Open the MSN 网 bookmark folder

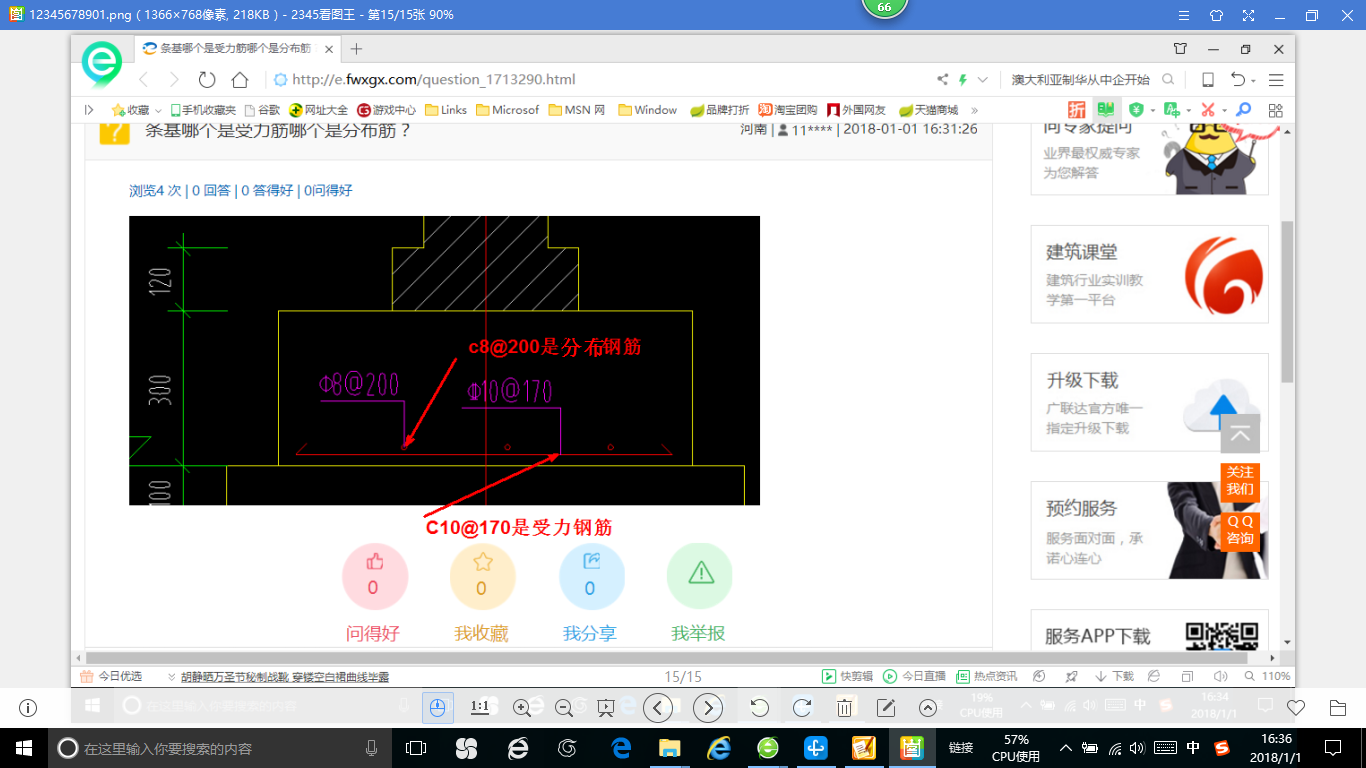(576, 110)
